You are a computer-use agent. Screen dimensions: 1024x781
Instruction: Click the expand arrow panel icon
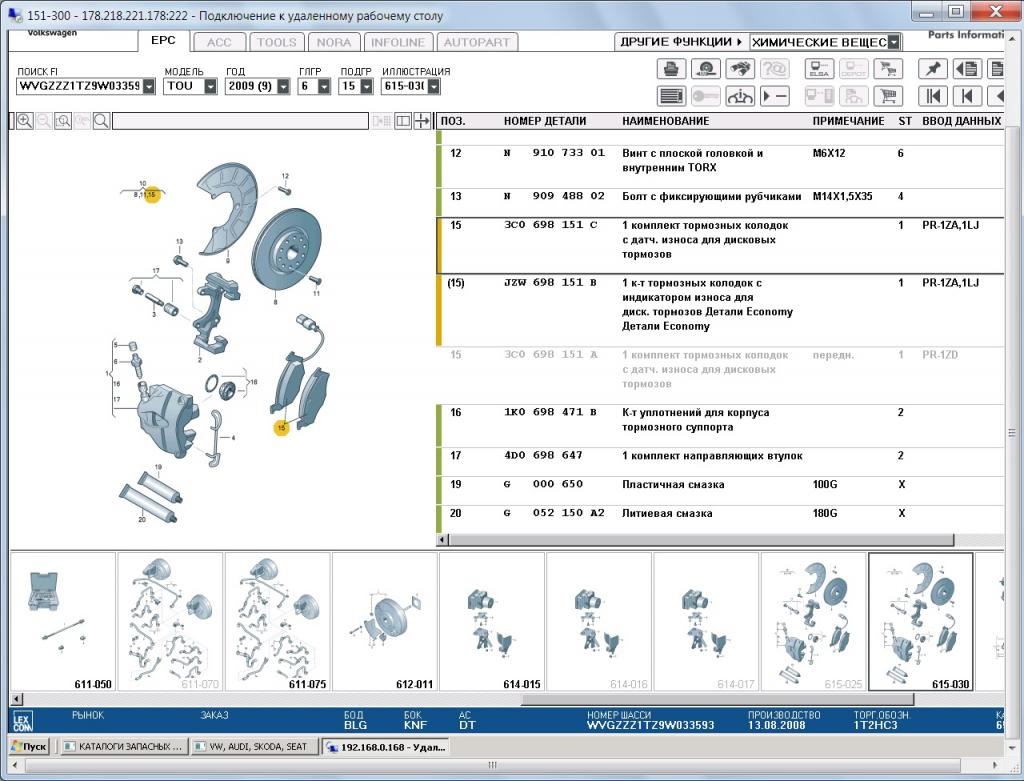(x=423, y=121)
